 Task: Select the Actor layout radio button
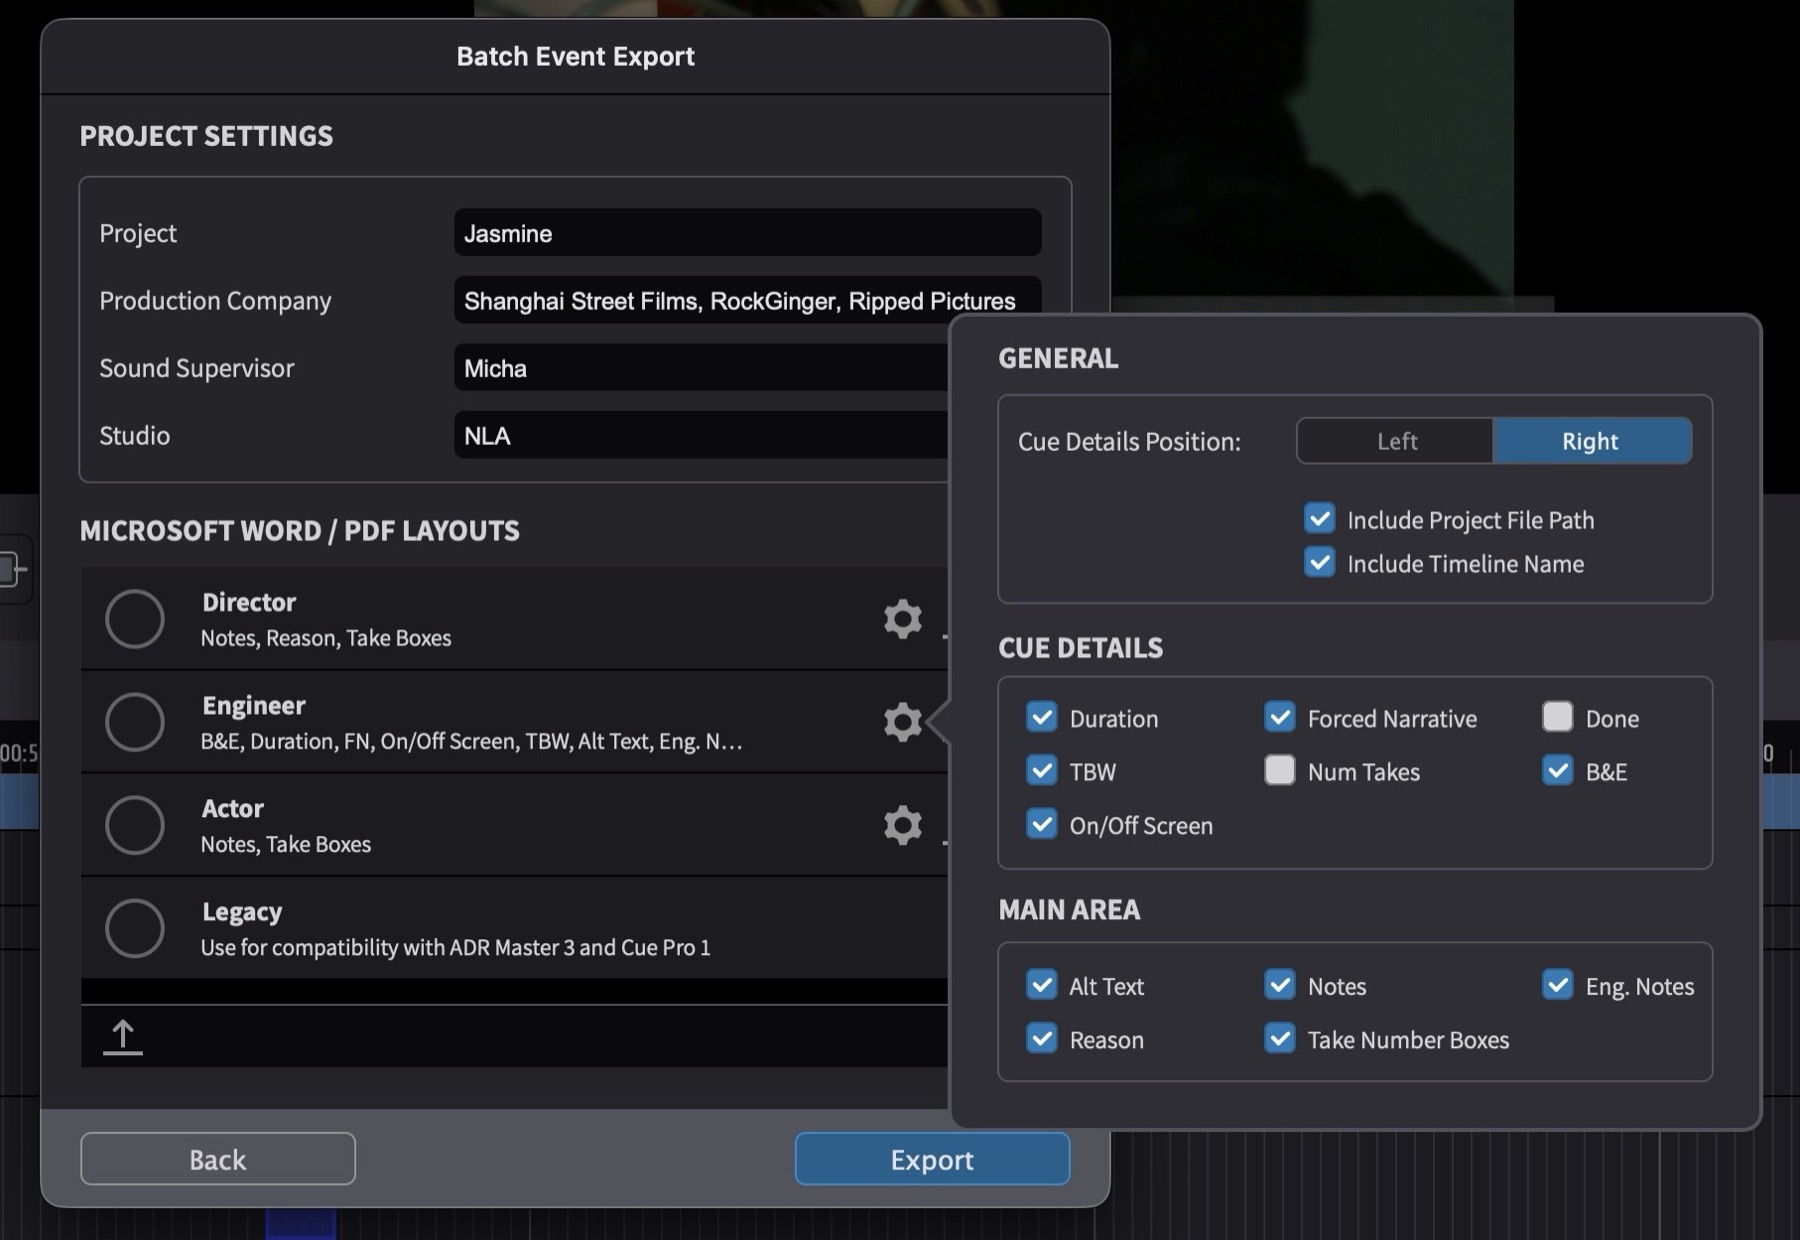[135, 825]
